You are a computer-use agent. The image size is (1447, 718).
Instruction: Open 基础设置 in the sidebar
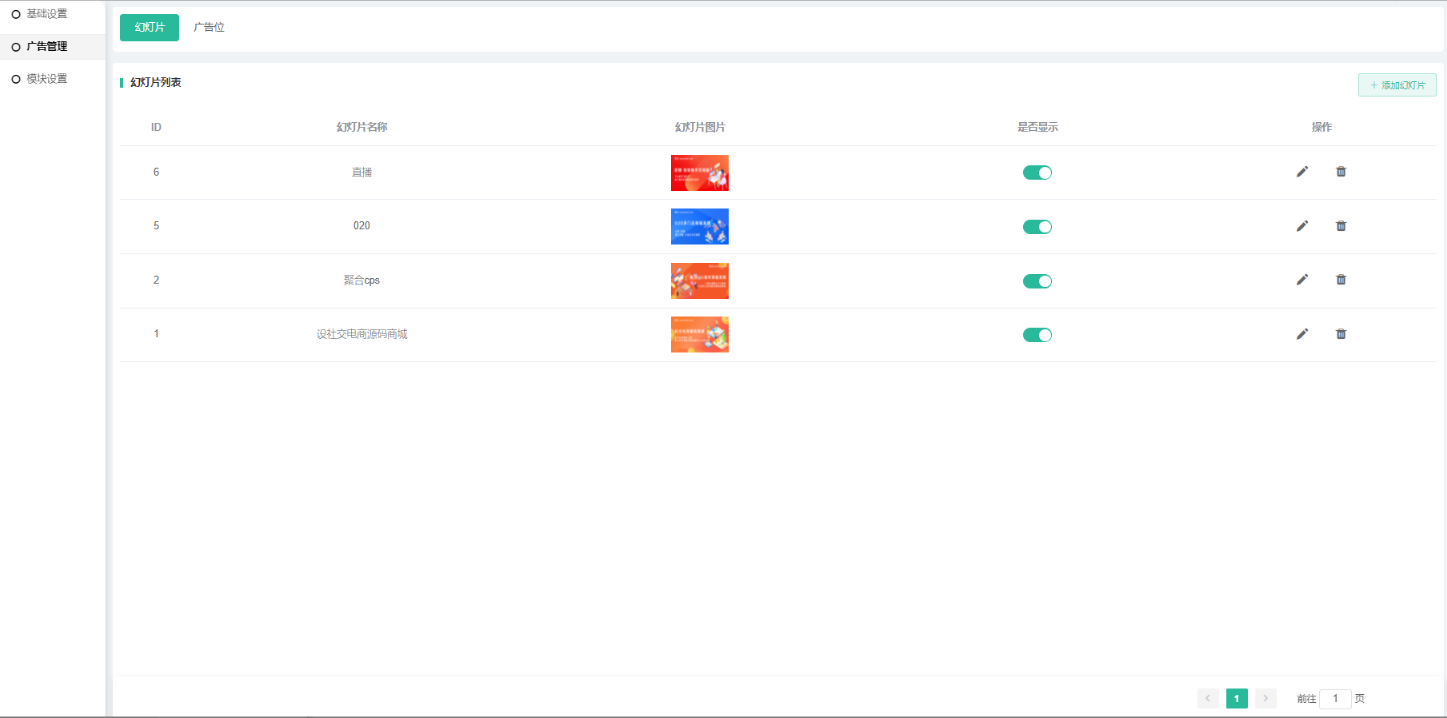click(47, 14)
